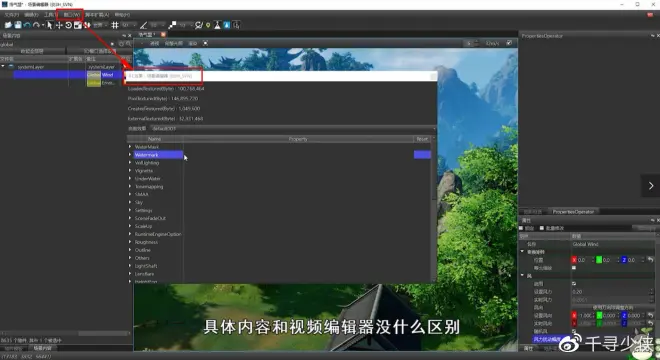
Task: Toggle the wind enable checkbox in properties
Action: 574,284
